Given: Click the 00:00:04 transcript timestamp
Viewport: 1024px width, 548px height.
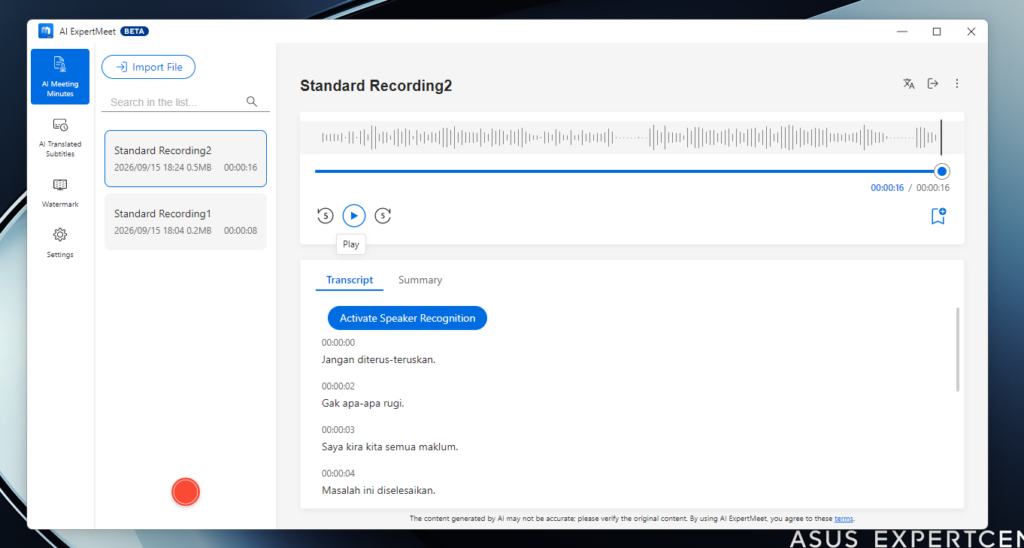Looking at the screenshot, I should tap(338, 474).
